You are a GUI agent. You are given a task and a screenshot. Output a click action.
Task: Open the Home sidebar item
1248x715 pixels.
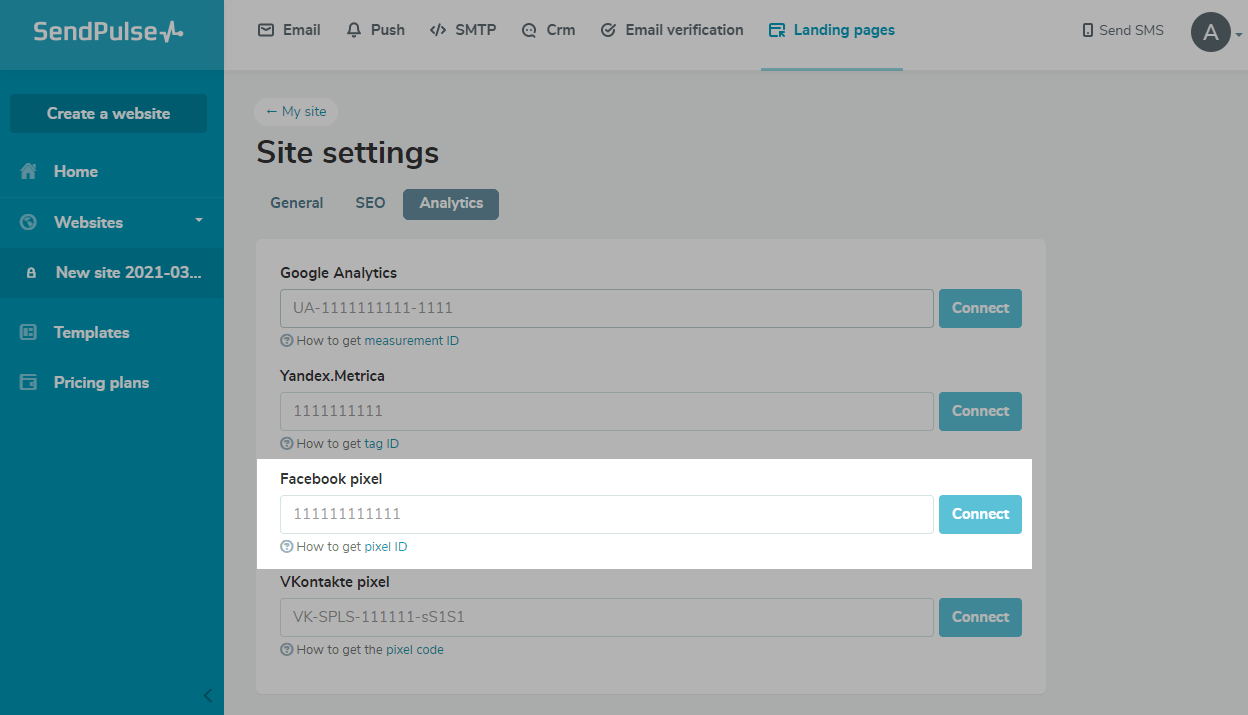[x=75, y=172]
